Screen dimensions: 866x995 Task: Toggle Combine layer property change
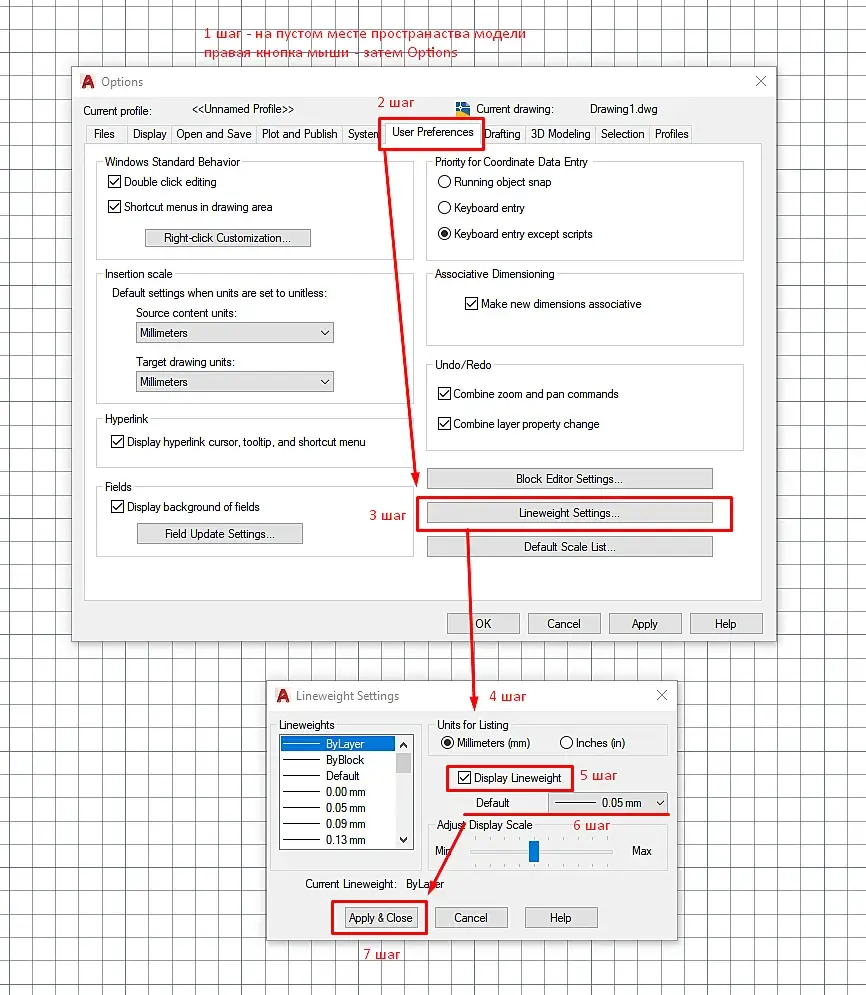(444, 423)
